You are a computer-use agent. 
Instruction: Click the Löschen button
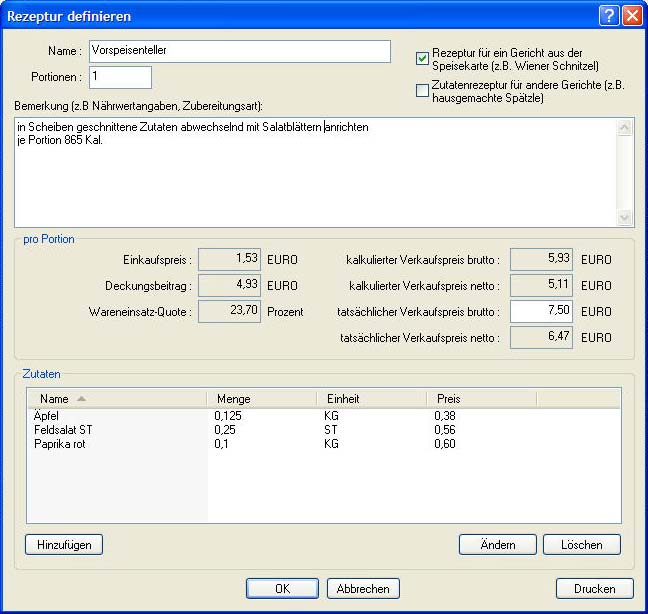pos(581,545)
